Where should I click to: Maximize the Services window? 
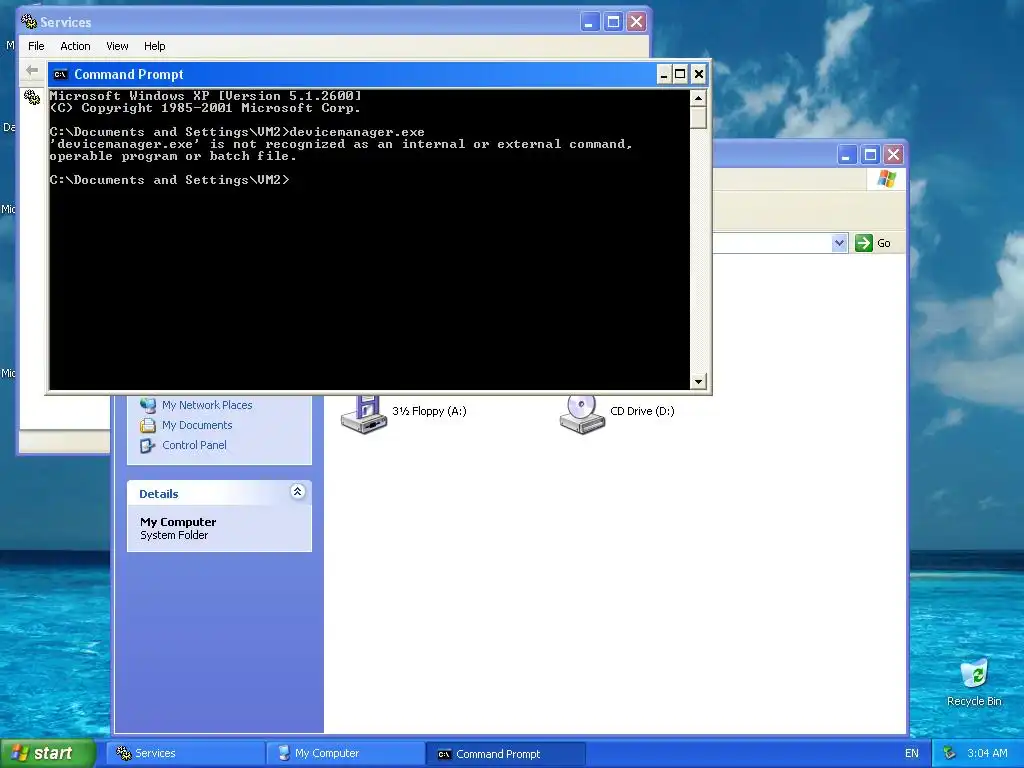(613, 22)
